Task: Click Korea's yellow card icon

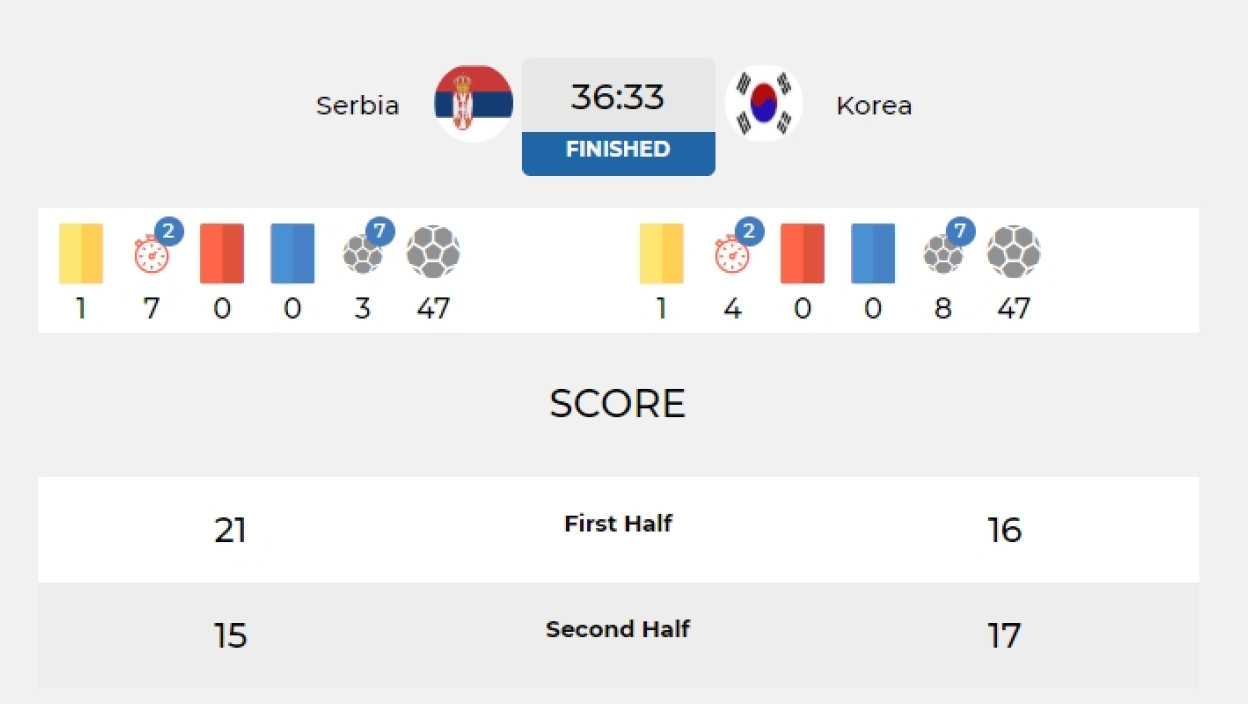Action: tap(661, 253)
